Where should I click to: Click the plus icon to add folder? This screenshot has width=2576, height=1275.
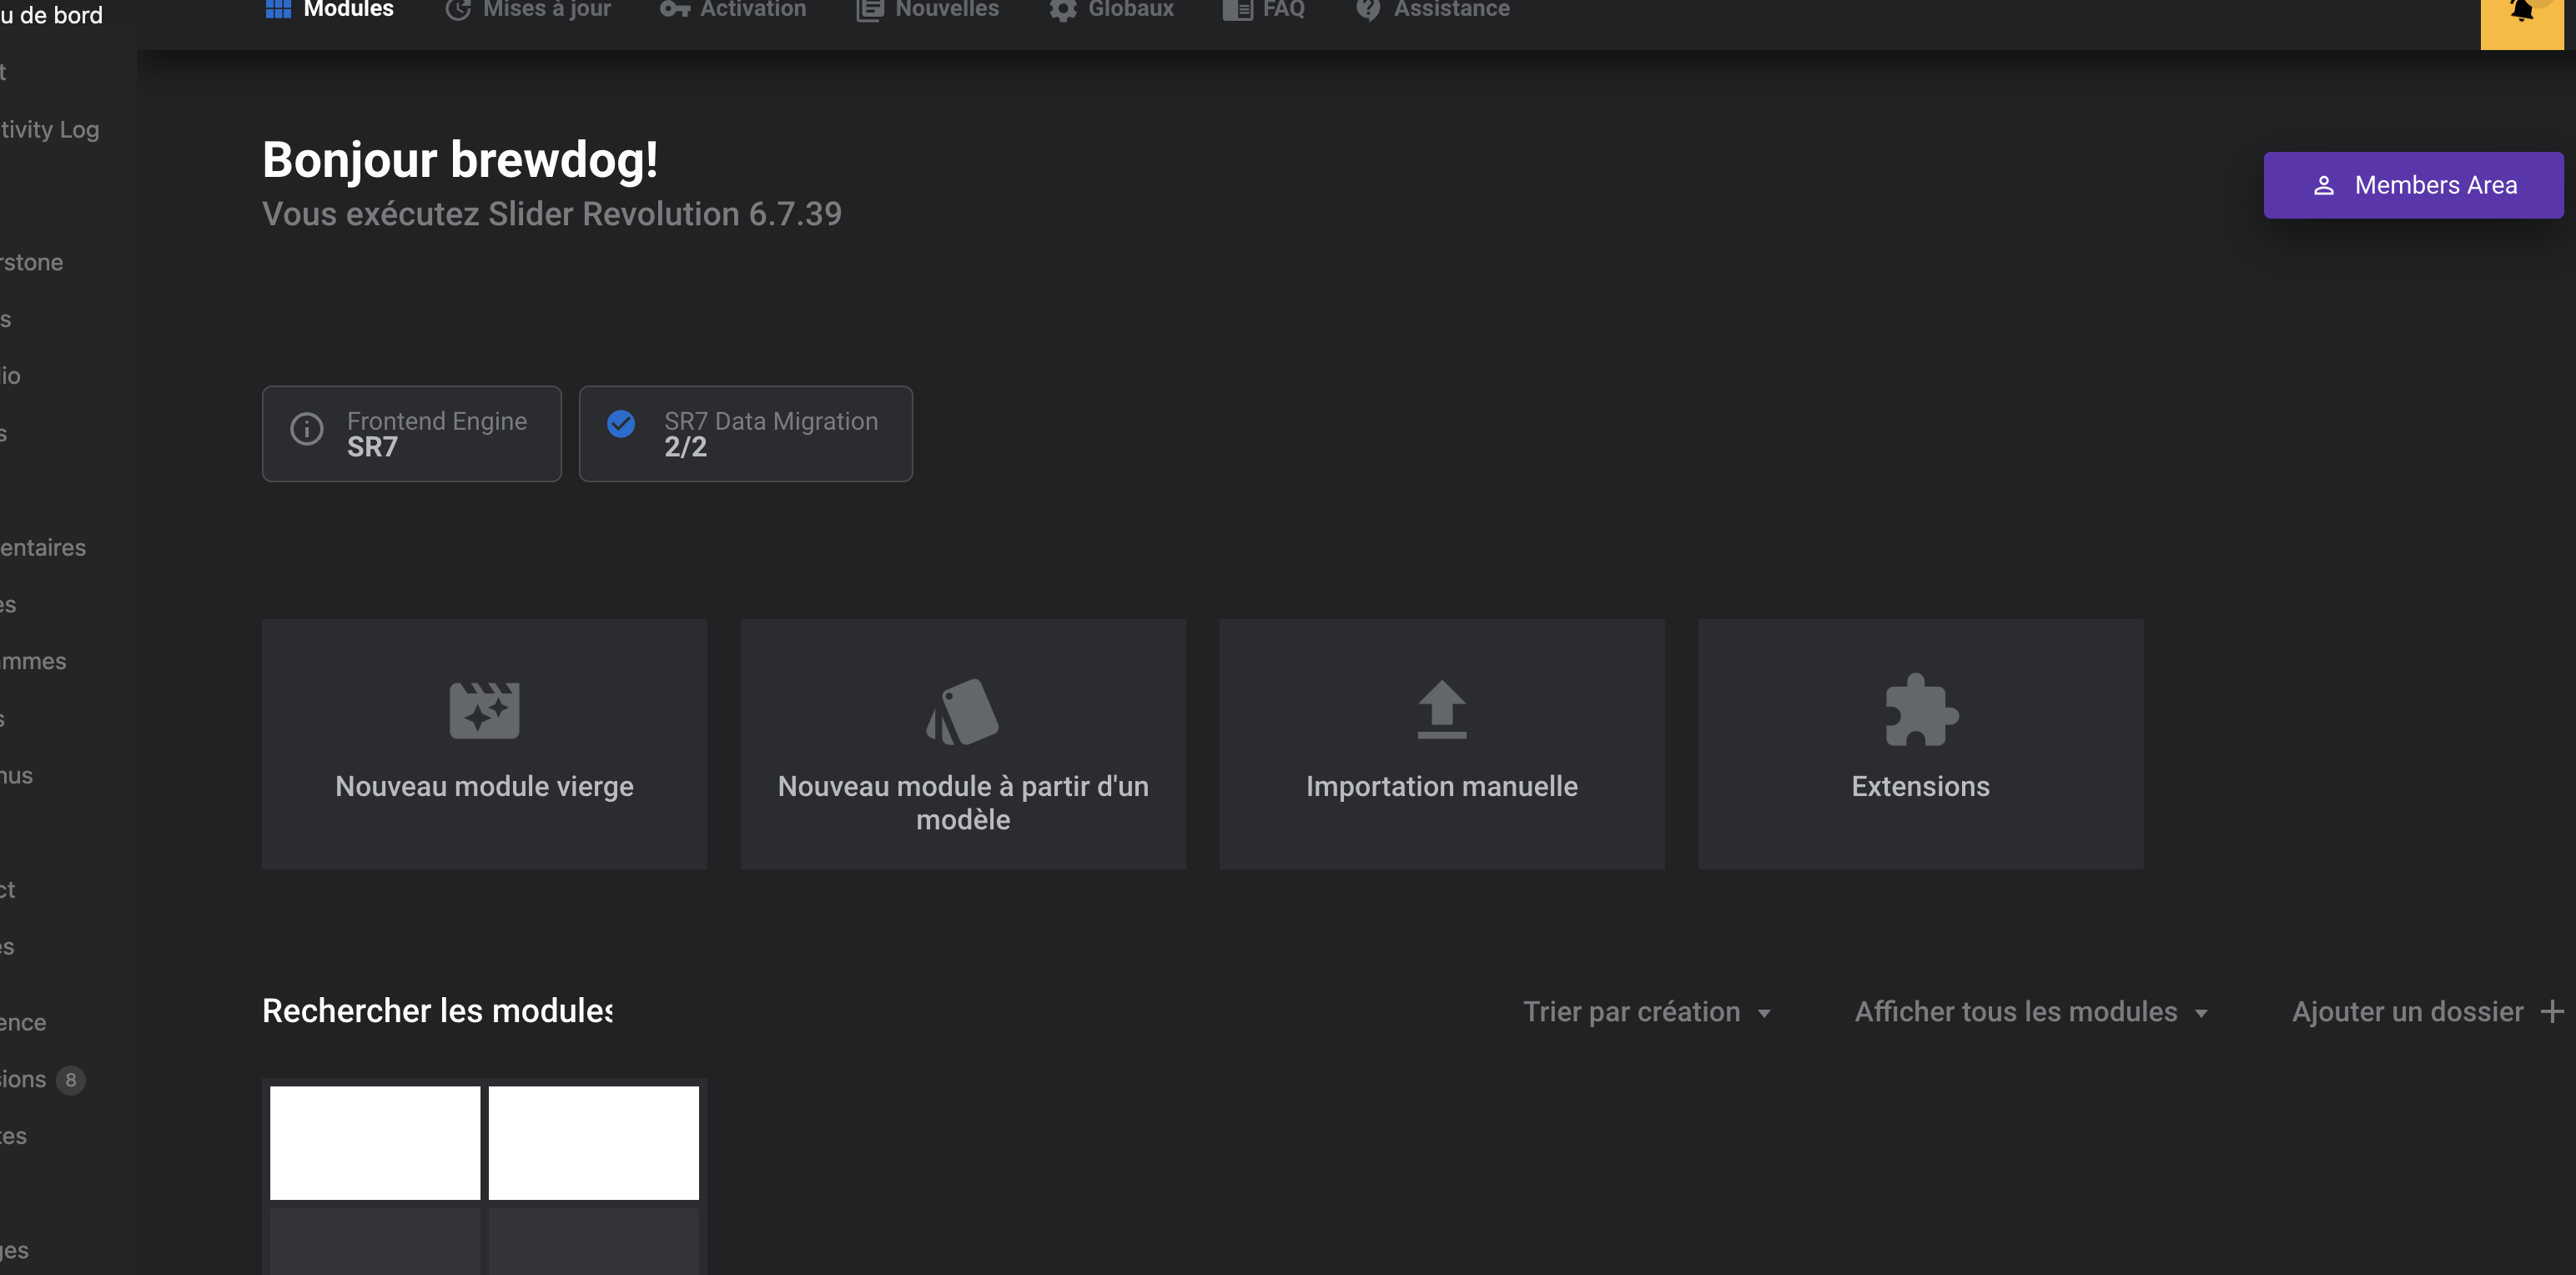2553,1011
